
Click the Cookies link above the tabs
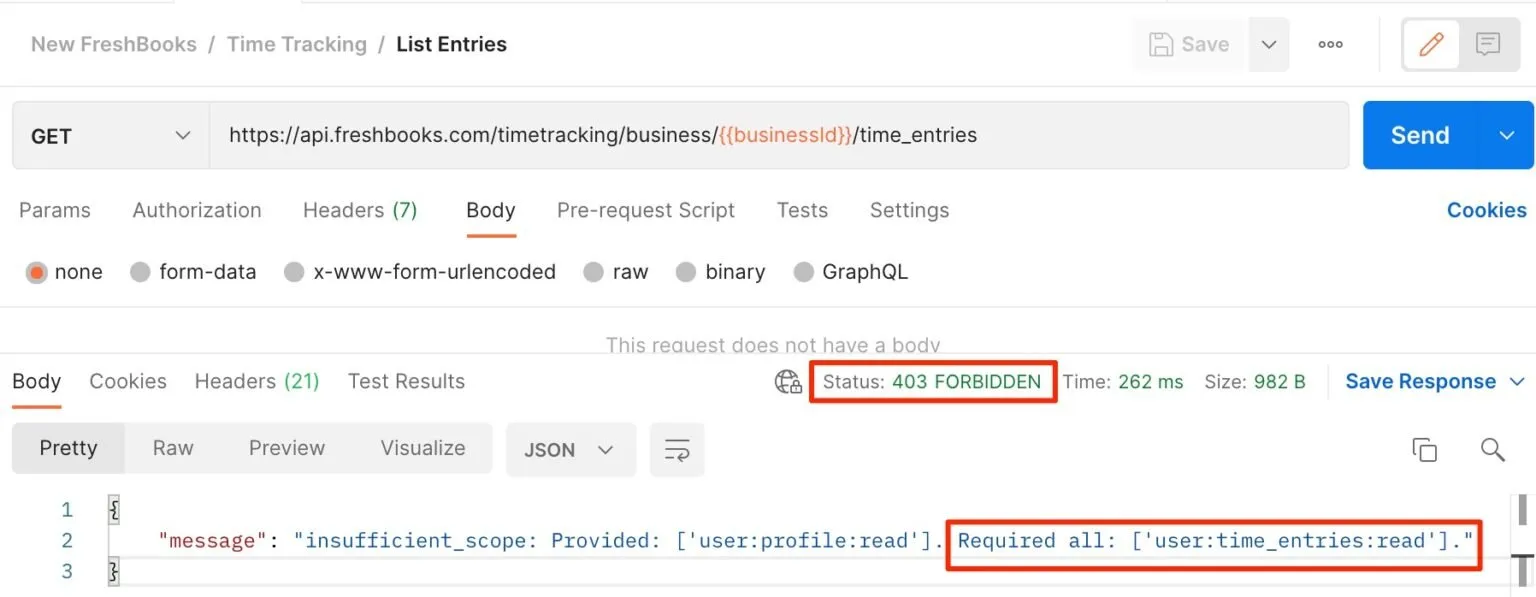pos(1486,210)
